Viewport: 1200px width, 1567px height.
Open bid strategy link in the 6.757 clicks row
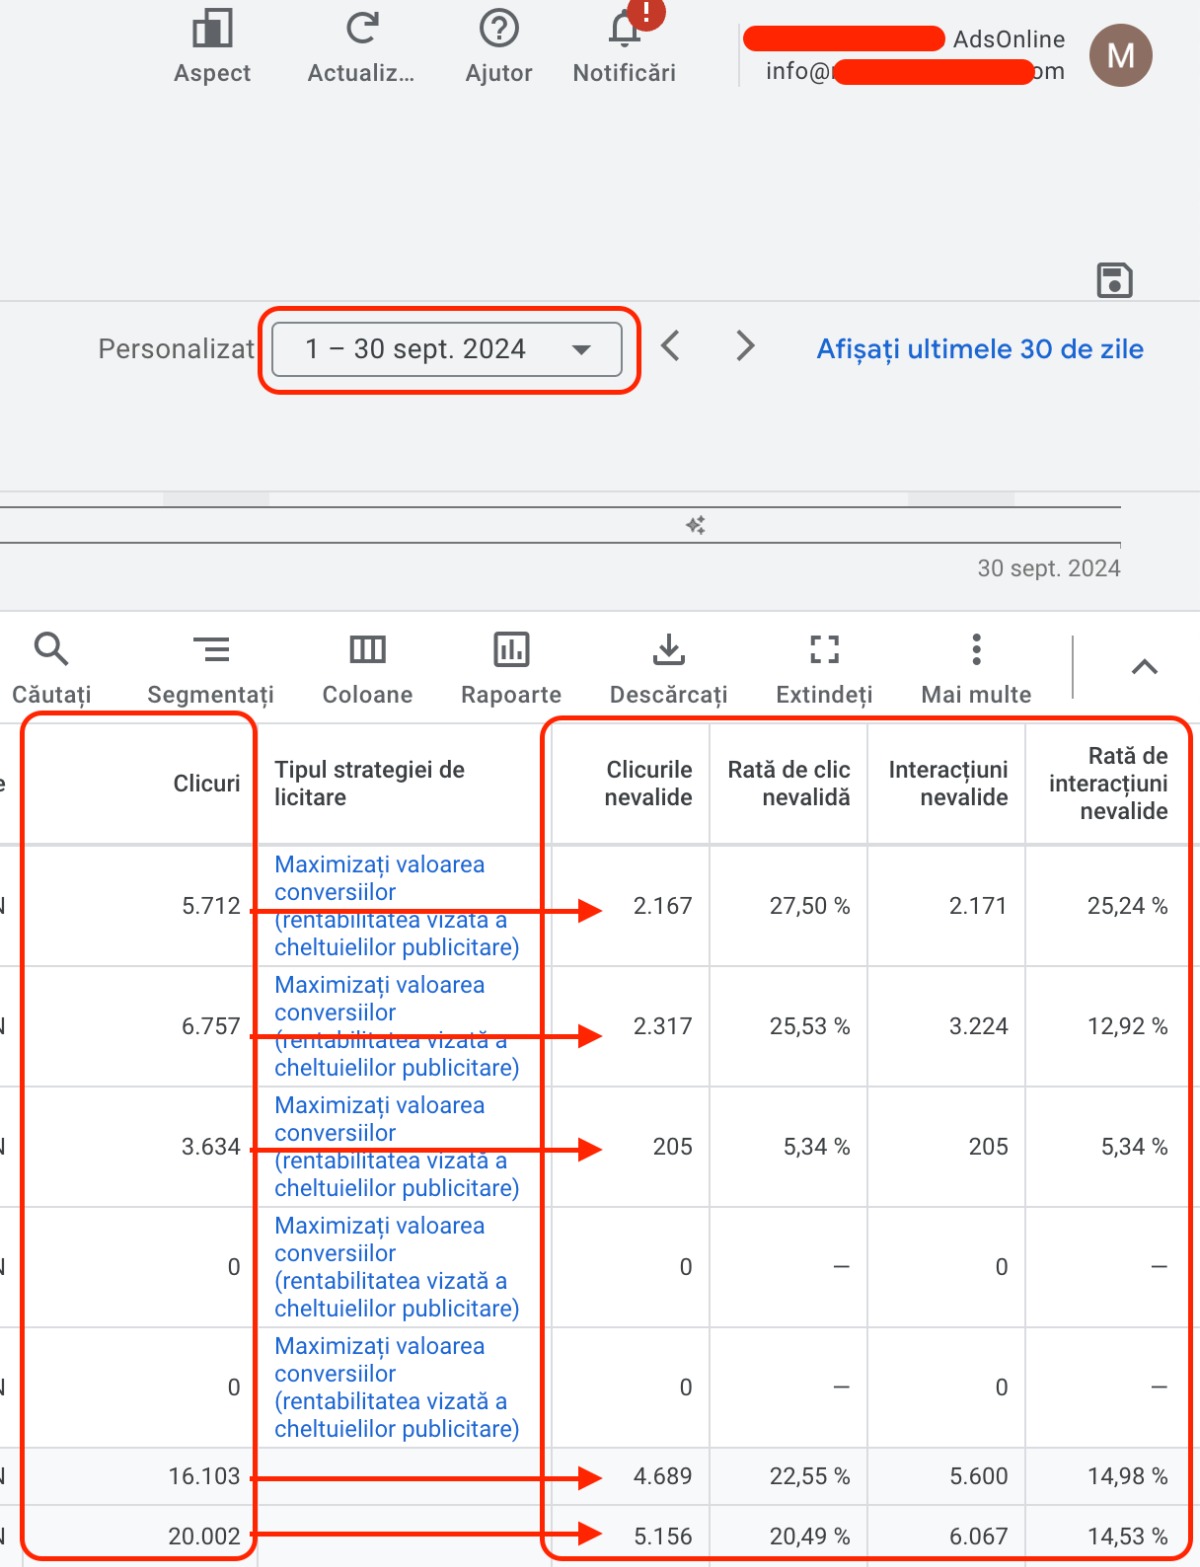coord(397,1026)
